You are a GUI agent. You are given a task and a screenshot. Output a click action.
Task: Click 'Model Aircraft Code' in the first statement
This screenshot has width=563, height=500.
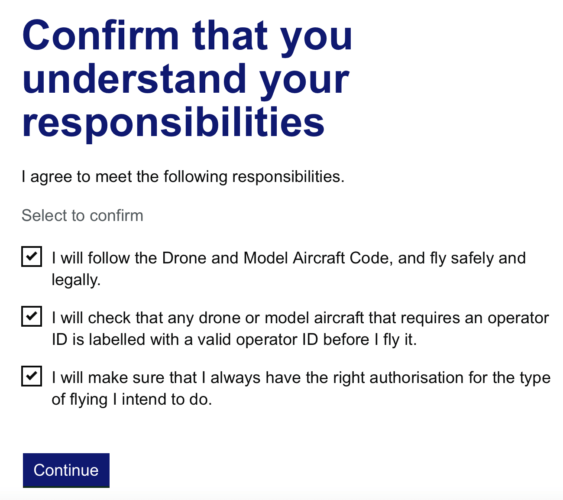[x=316, y=258]
